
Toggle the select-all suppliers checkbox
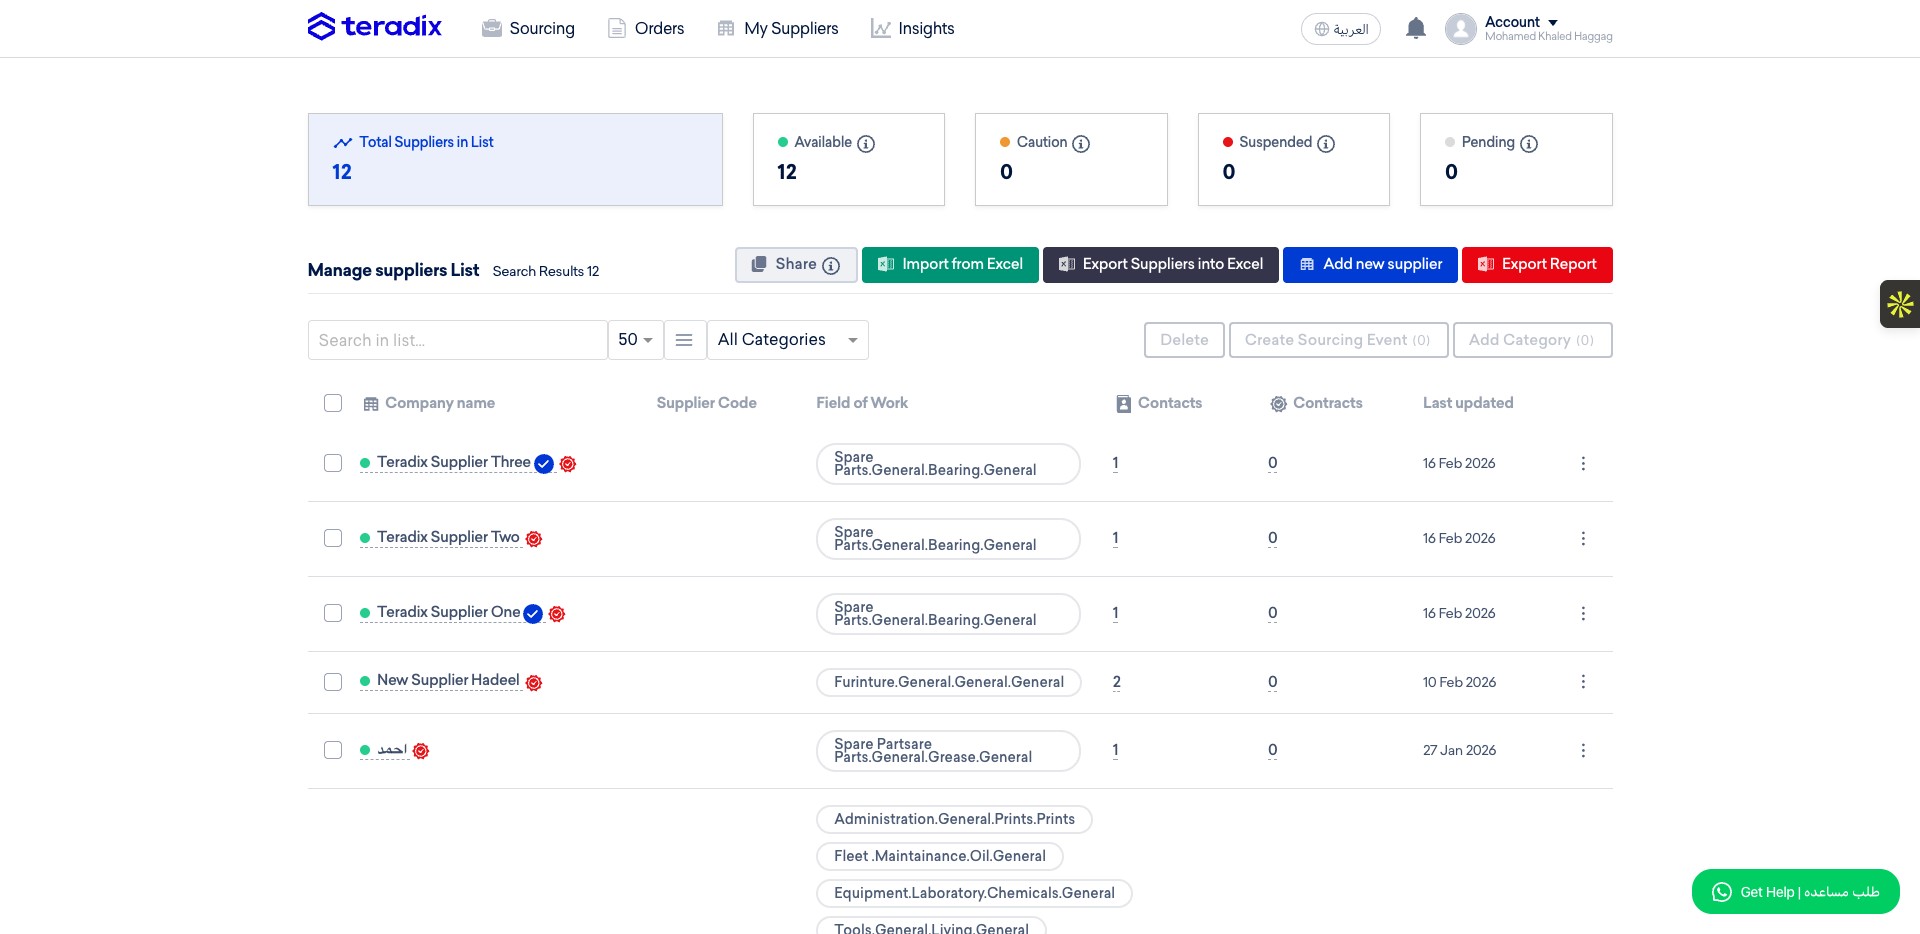point(333,403)
